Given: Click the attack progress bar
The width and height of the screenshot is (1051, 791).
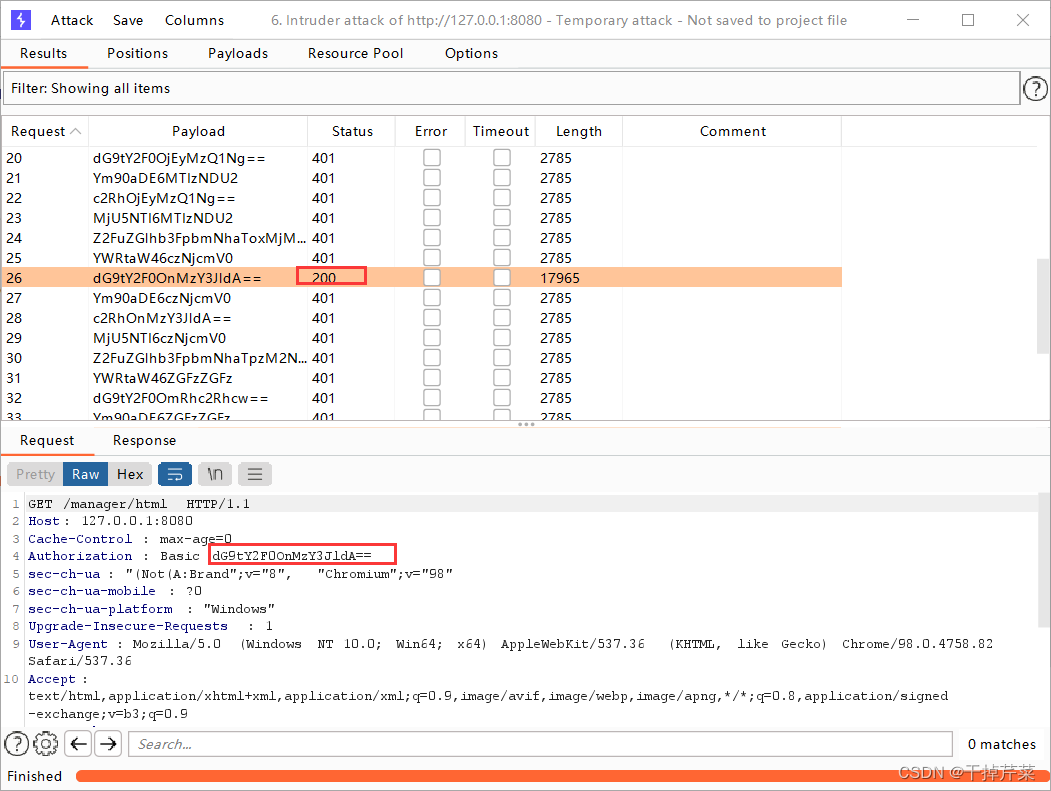Looking at the screenshot, I should pyautogui.click(x=562, y=776).
